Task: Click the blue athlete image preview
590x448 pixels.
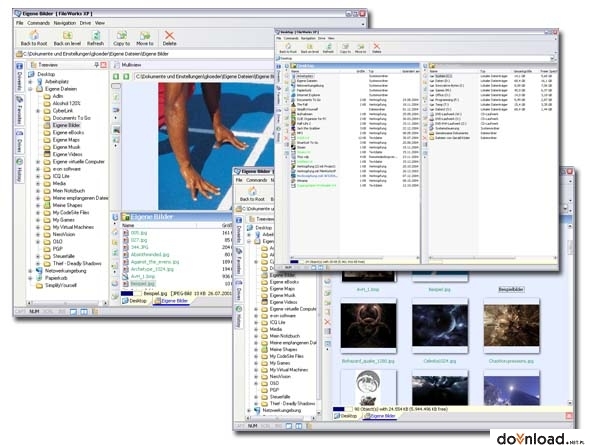Action: 216,147
